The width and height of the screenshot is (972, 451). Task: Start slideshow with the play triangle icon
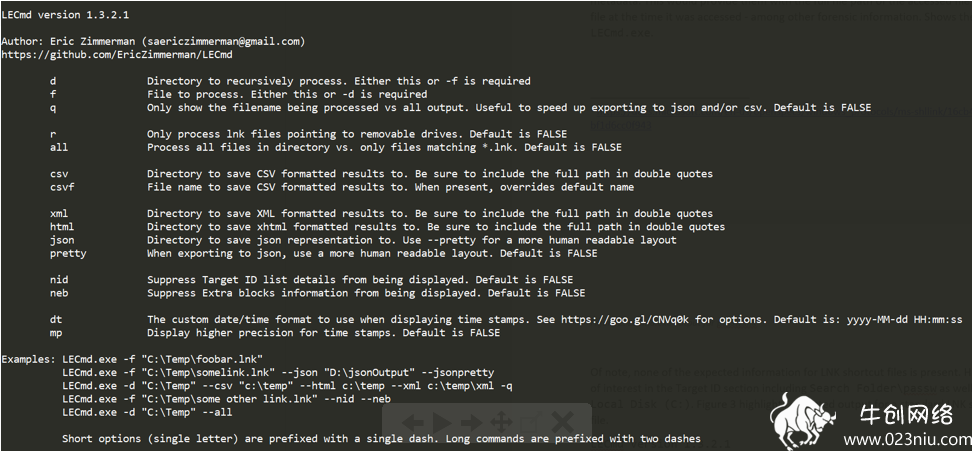pyautogui.click(x=442, y=423)
